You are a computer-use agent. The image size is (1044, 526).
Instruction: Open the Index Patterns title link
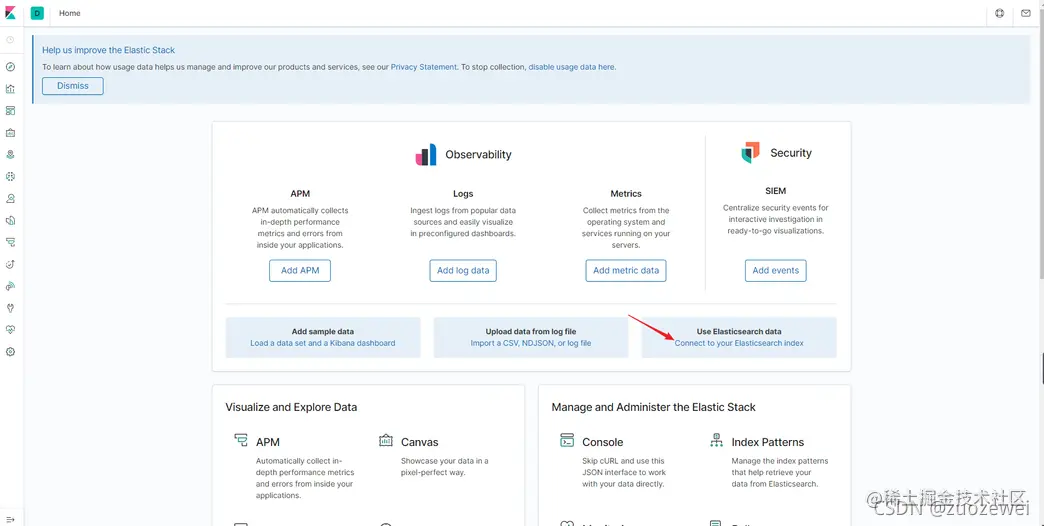[768, 442]
